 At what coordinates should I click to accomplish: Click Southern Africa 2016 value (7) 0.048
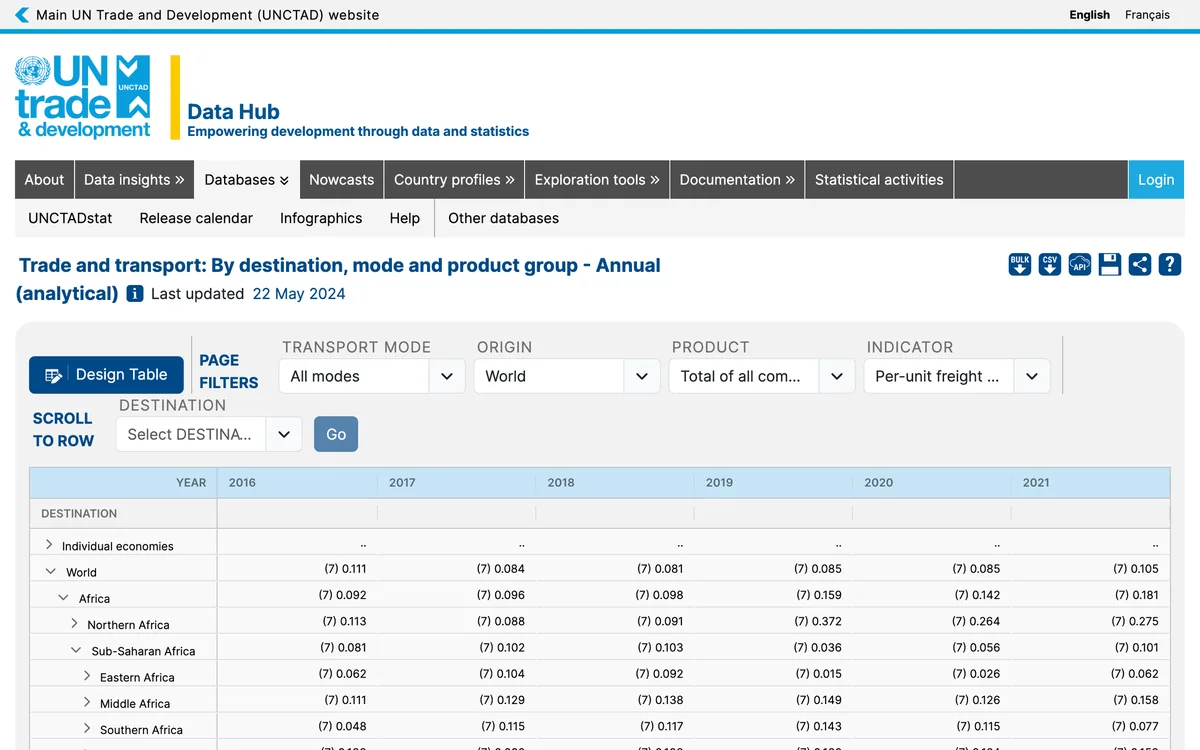(x=343, y=726)
